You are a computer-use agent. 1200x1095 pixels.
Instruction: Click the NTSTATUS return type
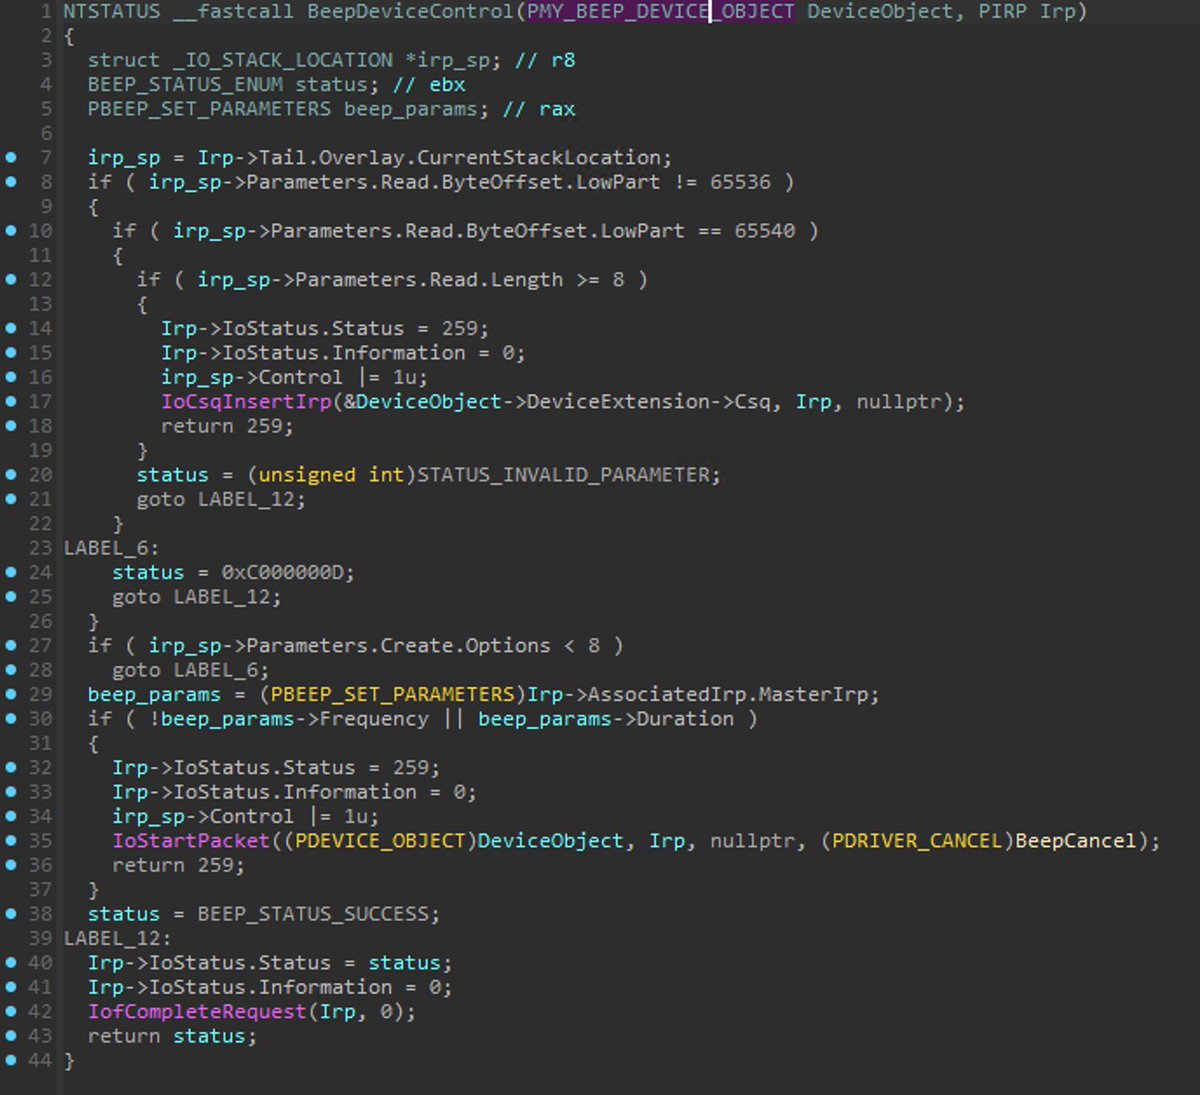click(112, 12)
